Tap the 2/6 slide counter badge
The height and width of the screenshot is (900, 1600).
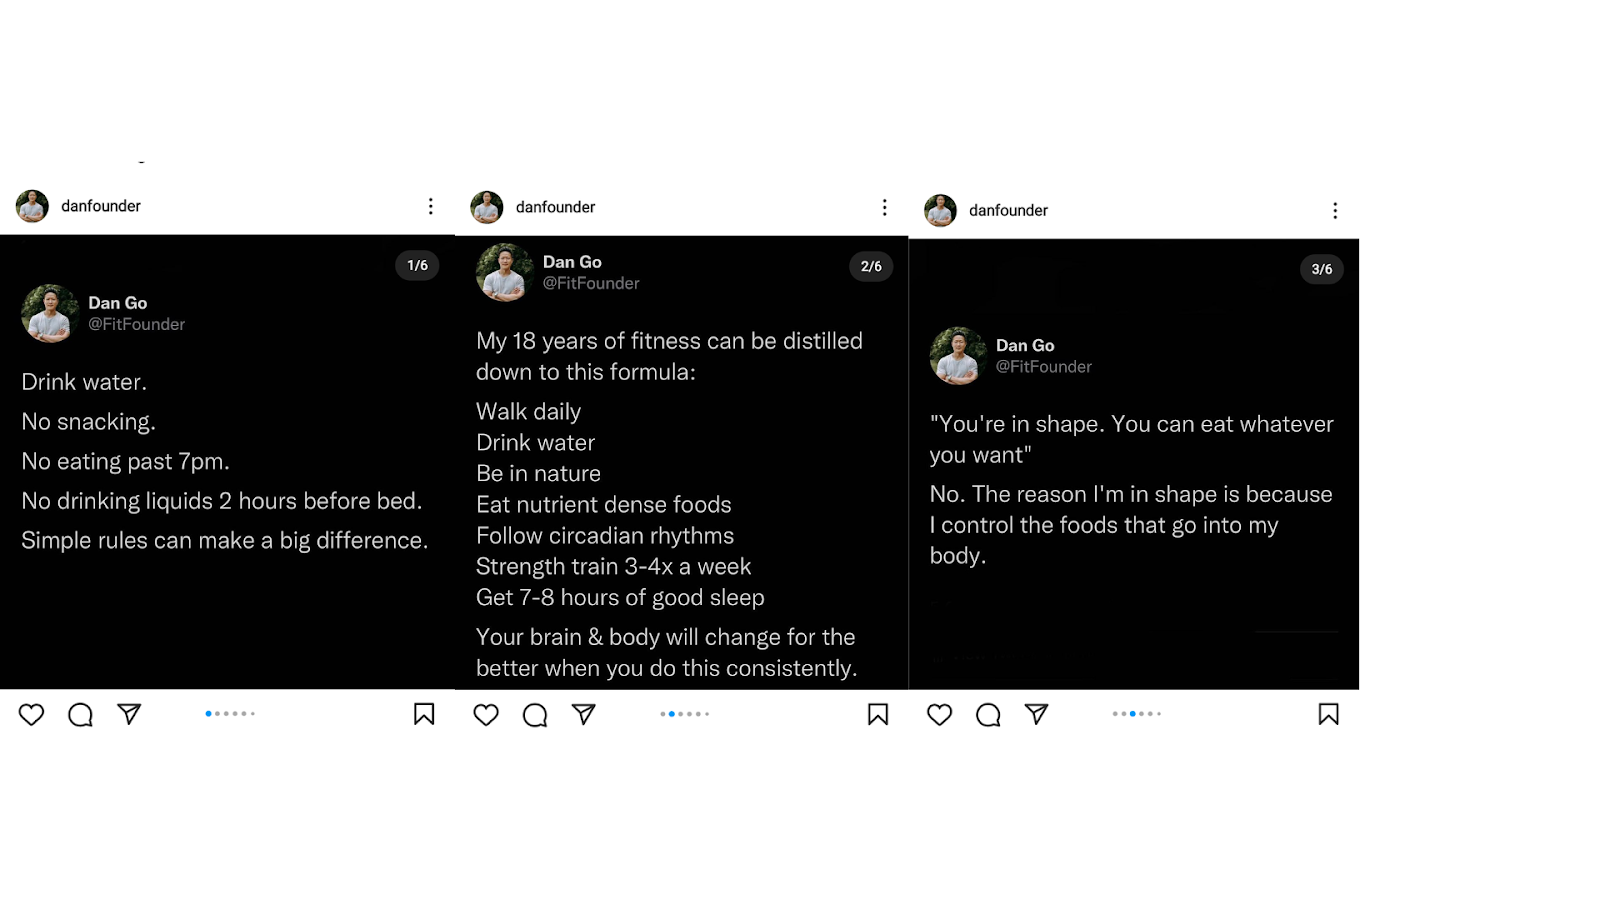click(x=871, y=266)
